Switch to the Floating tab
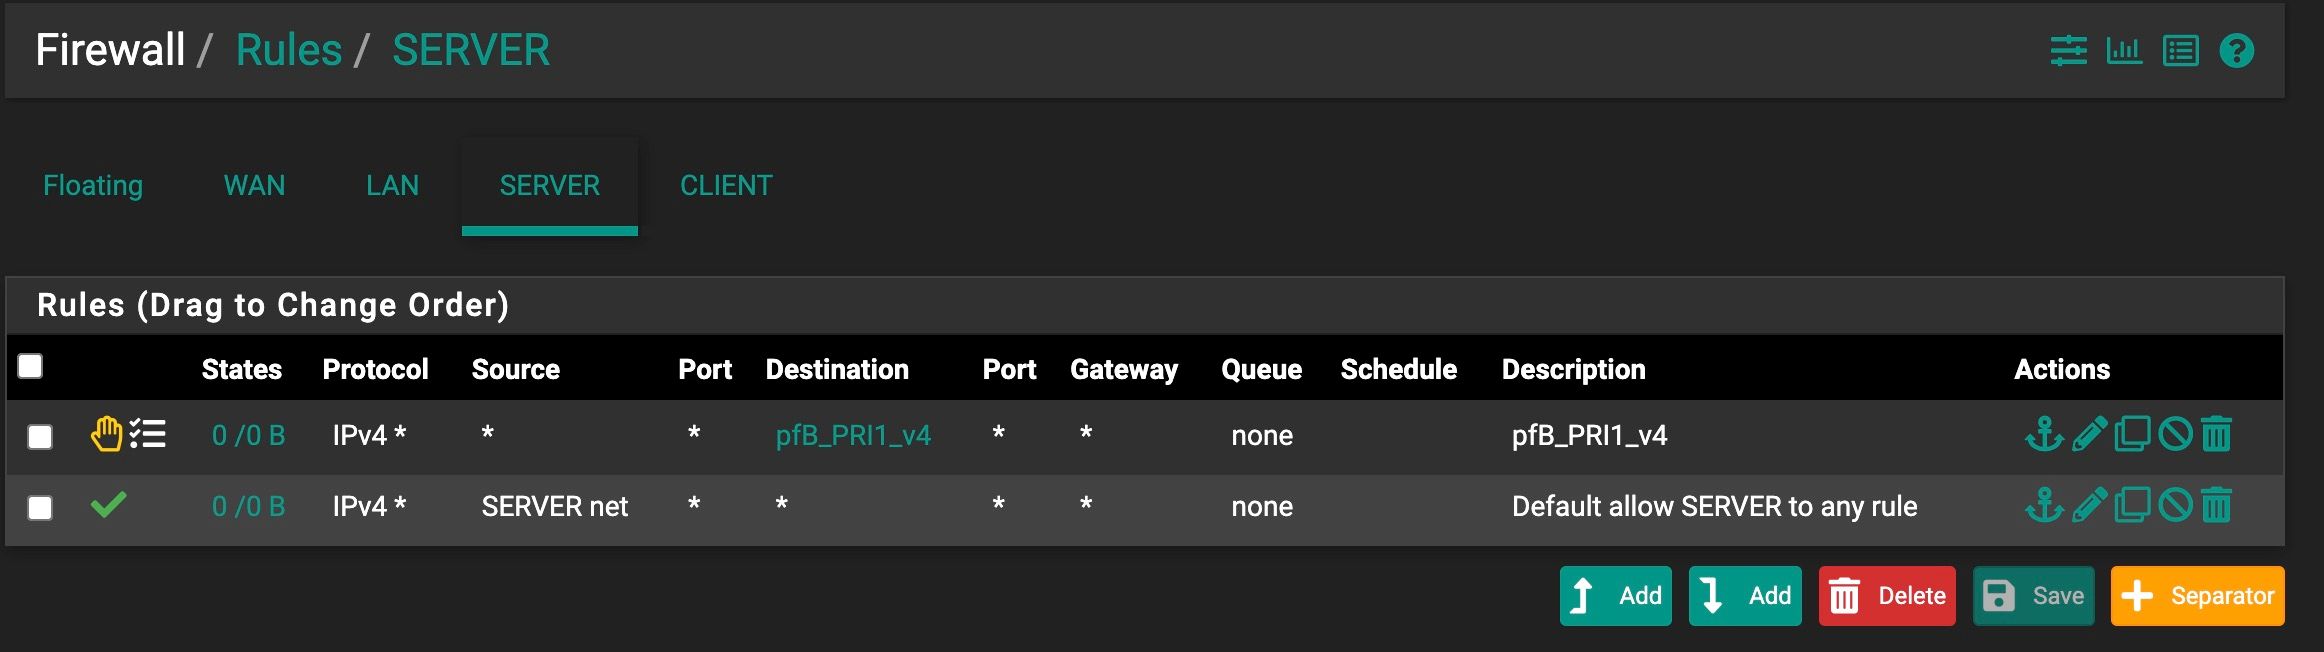The height and width of the screenshot is (652, 2324). [x=93, y=185]
